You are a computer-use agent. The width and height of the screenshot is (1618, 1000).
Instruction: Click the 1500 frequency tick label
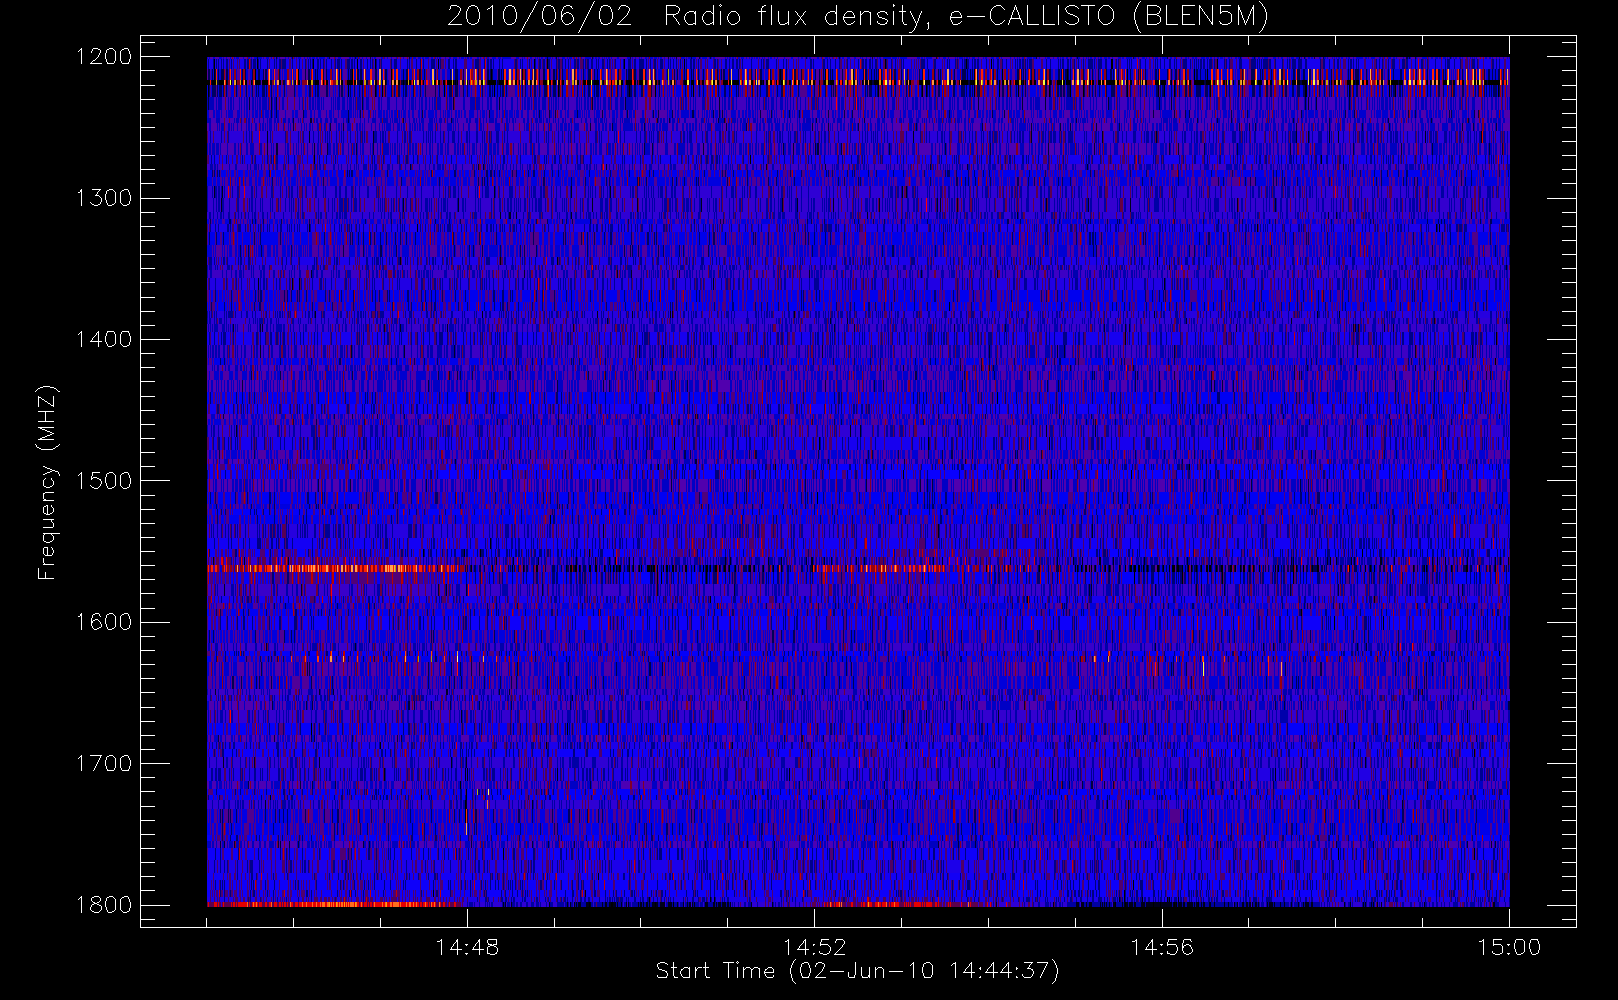pos(104,481)
